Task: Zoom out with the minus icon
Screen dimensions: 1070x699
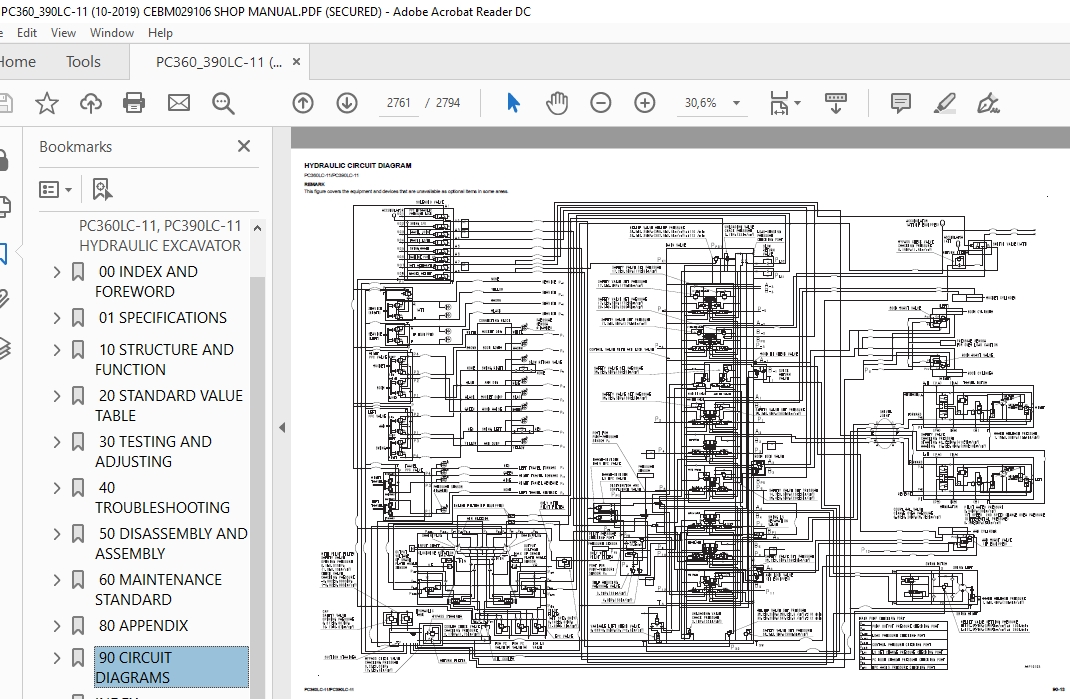Action: [601, 103]
